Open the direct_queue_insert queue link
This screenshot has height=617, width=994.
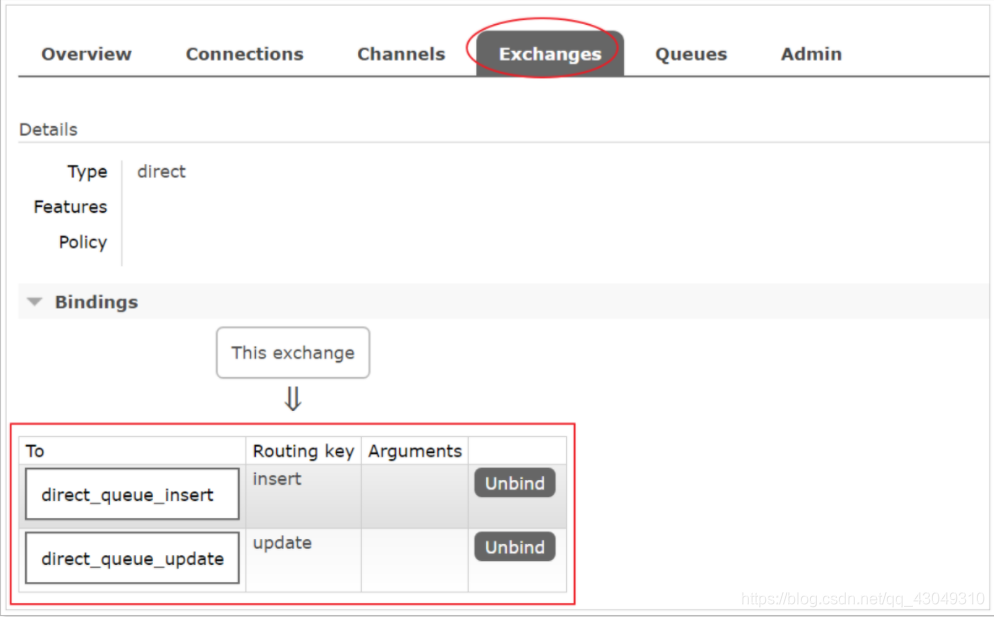[132, 494]
